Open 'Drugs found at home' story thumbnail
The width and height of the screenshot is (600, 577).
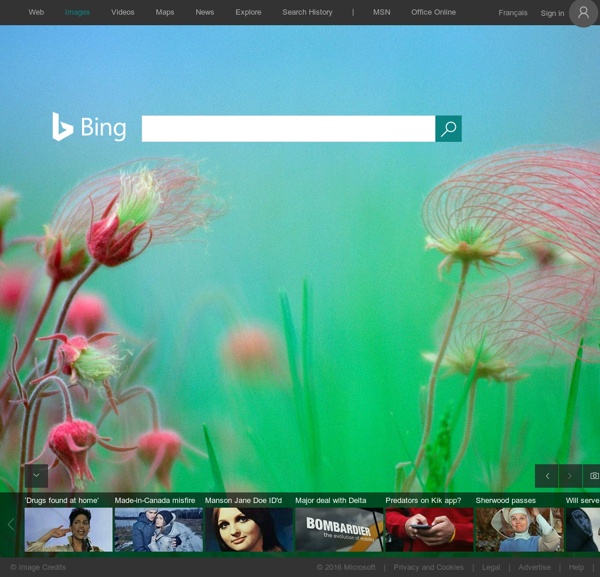(68, 530)
